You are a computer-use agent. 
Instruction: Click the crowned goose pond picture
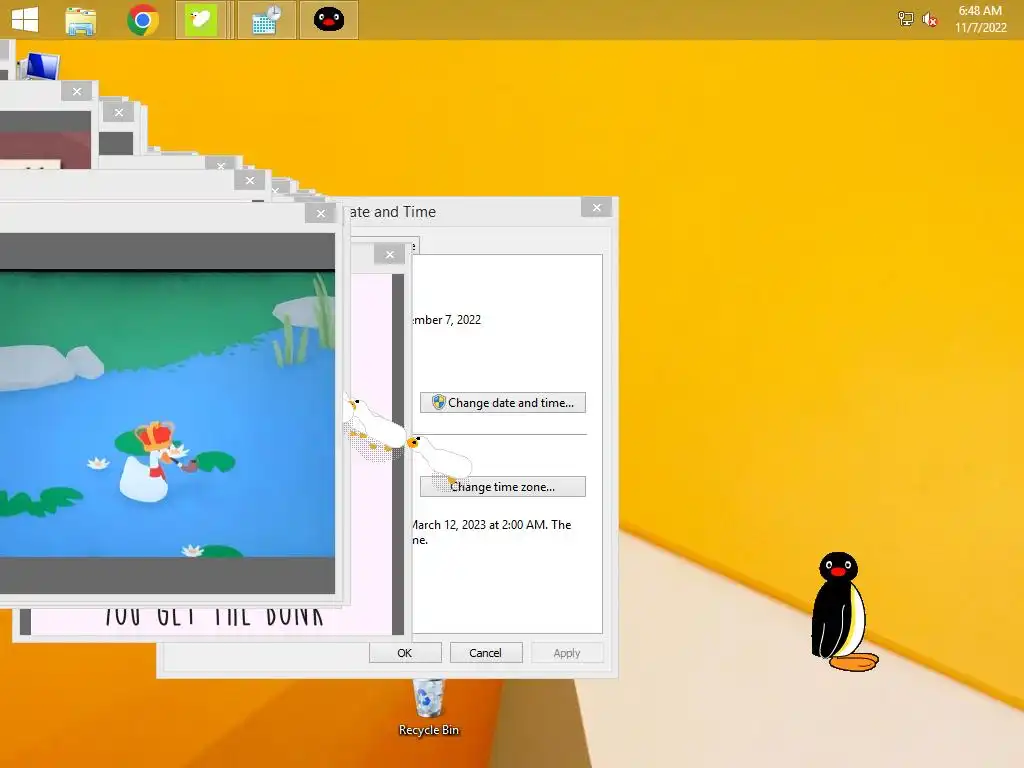pos(167,414)
